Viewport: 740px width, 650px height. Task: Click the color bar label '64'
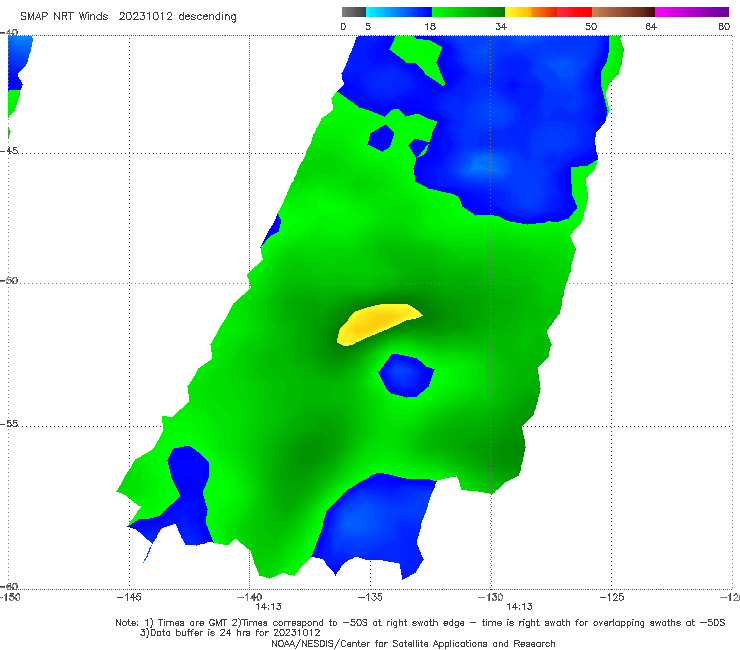[651, 26]
